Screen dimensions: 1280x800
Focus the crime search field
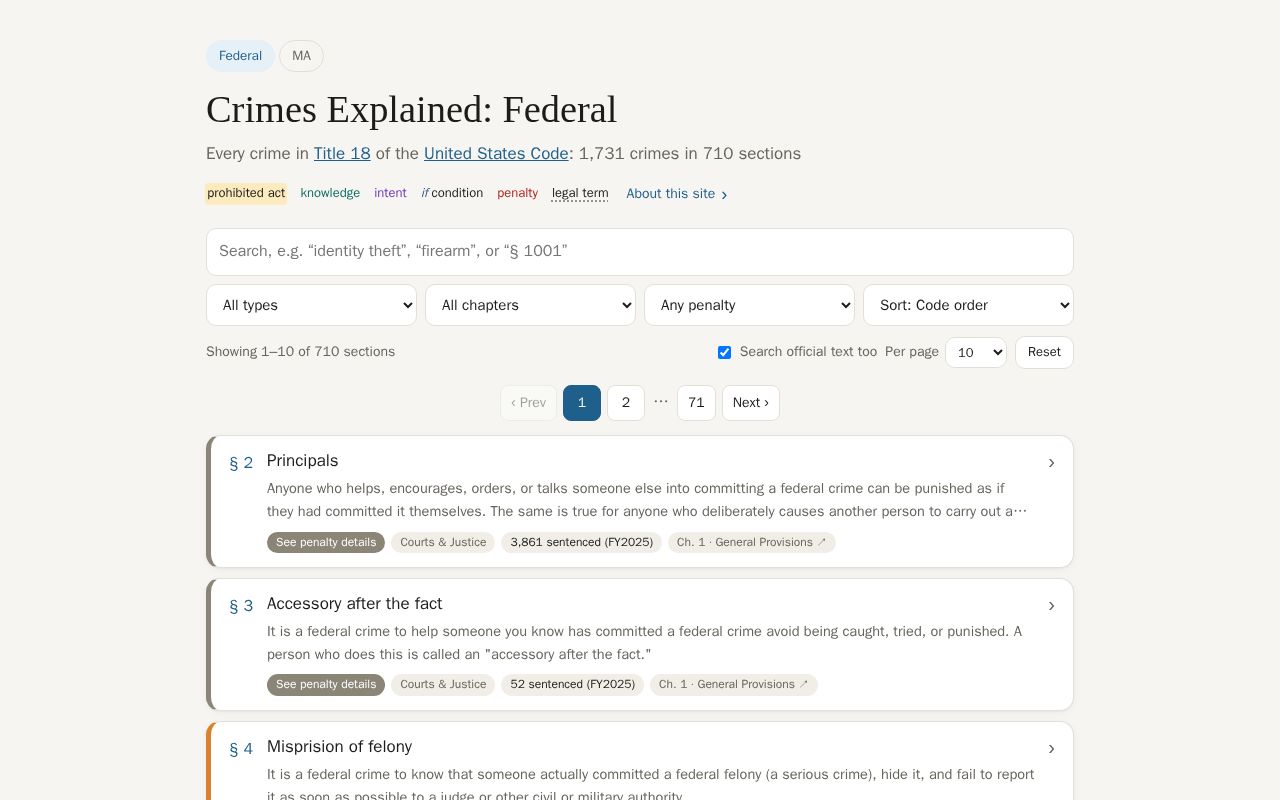[640, 252]
